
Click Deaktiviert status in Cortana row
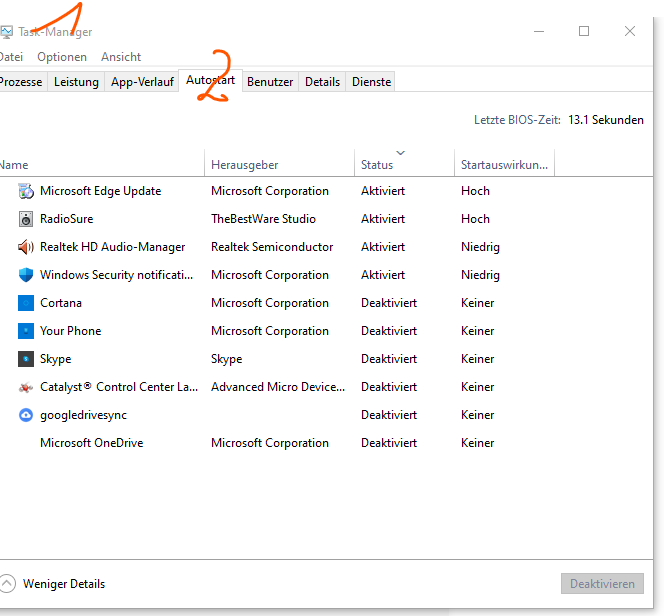coord(389,303)
